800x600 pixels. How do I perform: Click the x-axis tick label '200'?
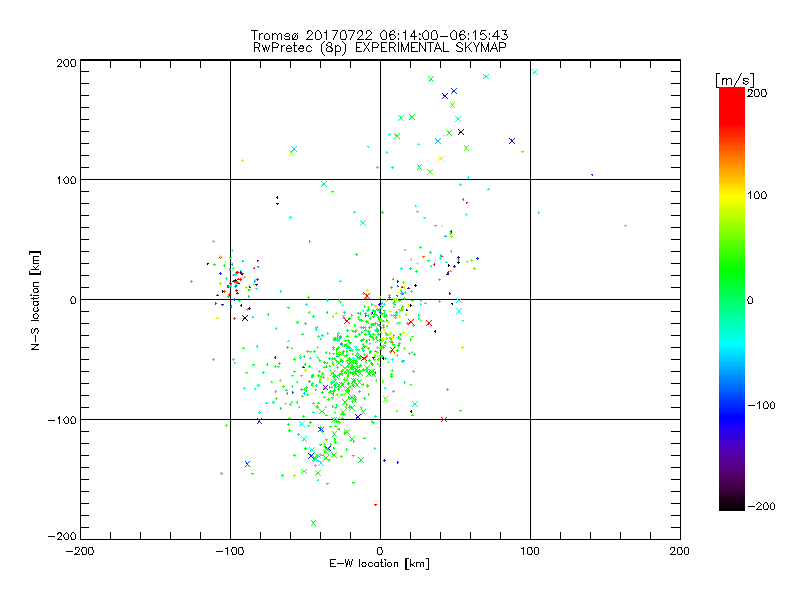[x=679, y=551]
